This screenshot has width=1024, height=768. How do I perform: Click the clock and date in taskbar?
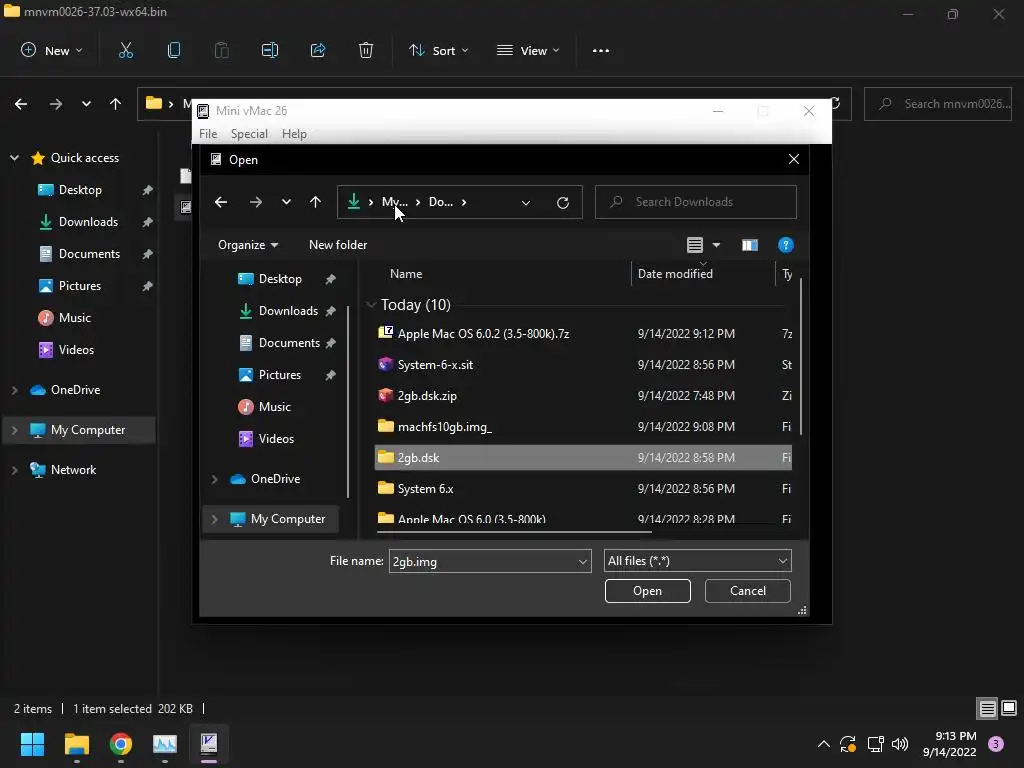click(950, 744)
